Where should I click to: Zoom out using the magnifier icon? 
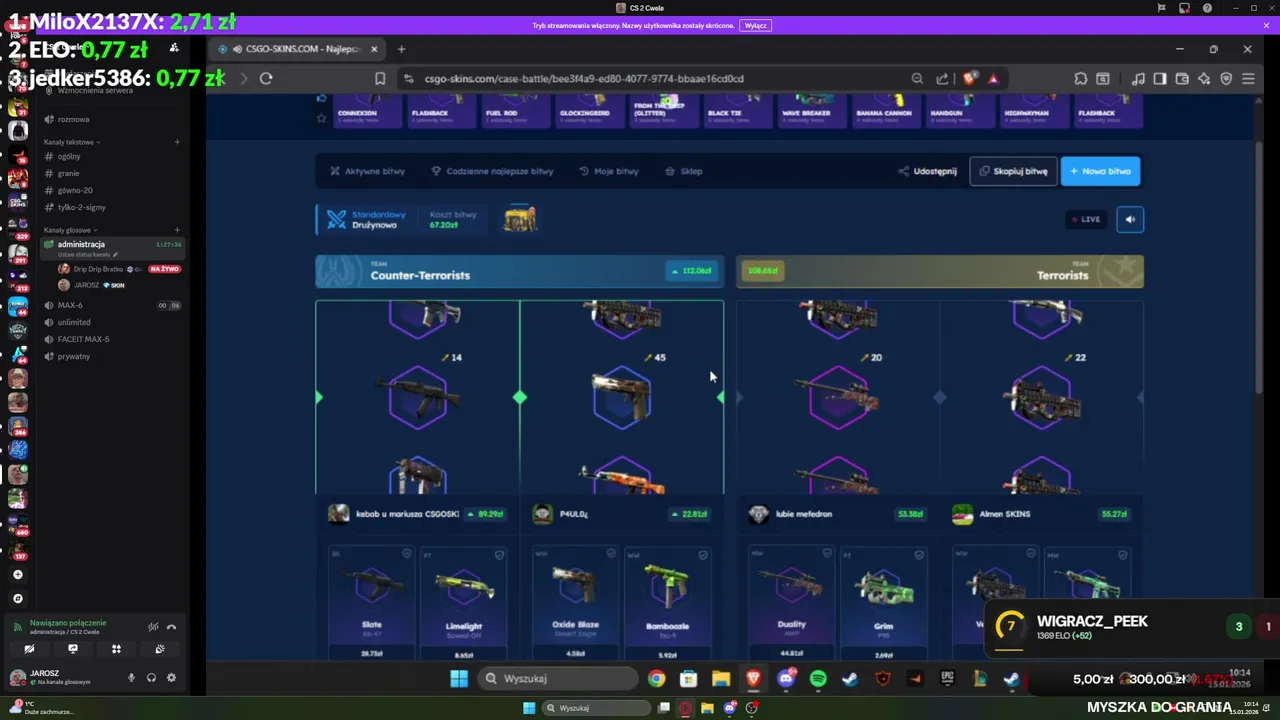(917, 78)
